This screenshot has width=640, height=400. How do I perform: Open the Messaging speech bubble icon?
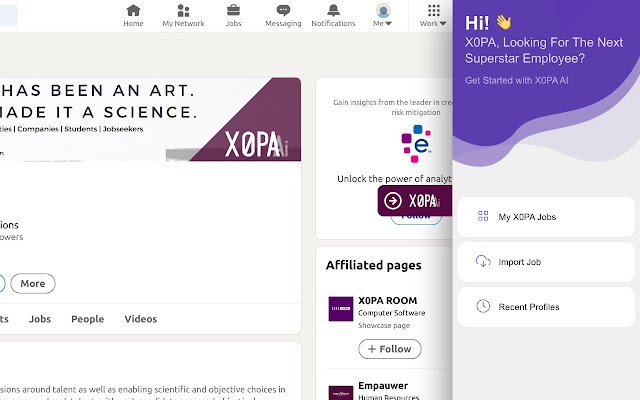coord(283,10)
